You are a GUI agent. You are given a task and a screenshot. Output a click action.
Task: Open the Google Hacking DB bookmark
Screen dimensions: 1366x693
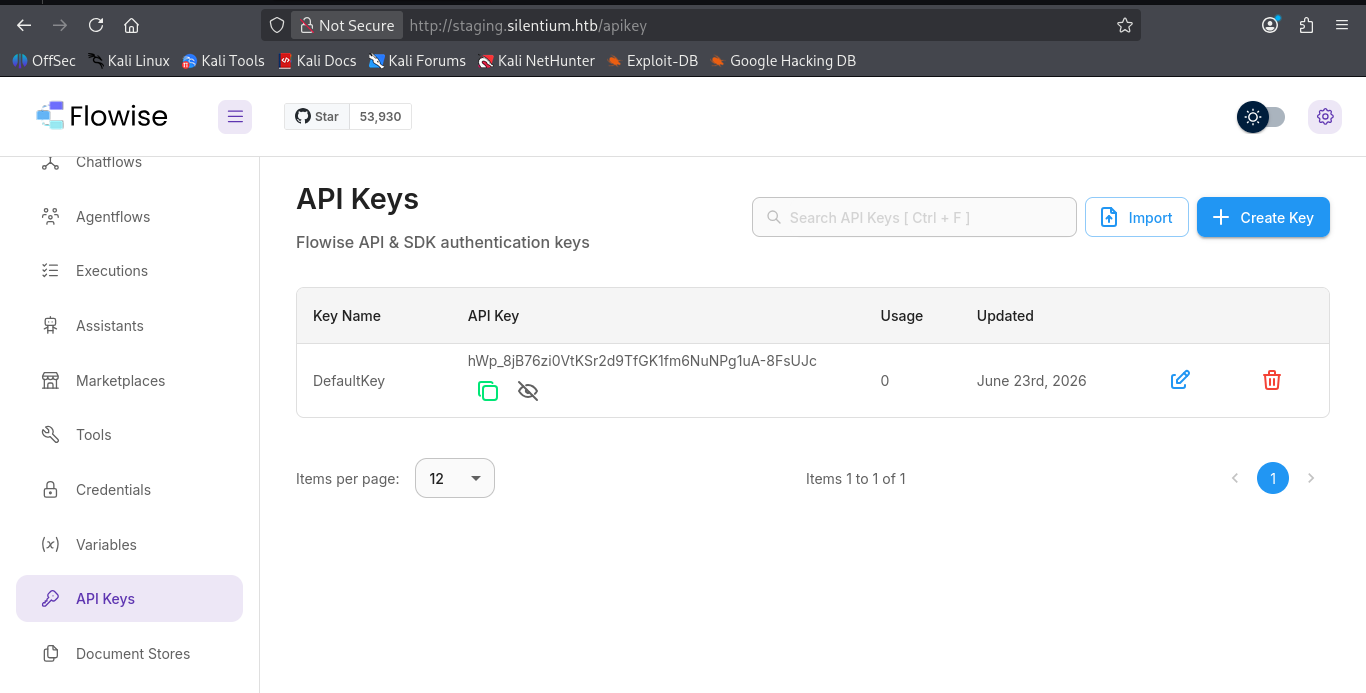click(x=783, y=61)
